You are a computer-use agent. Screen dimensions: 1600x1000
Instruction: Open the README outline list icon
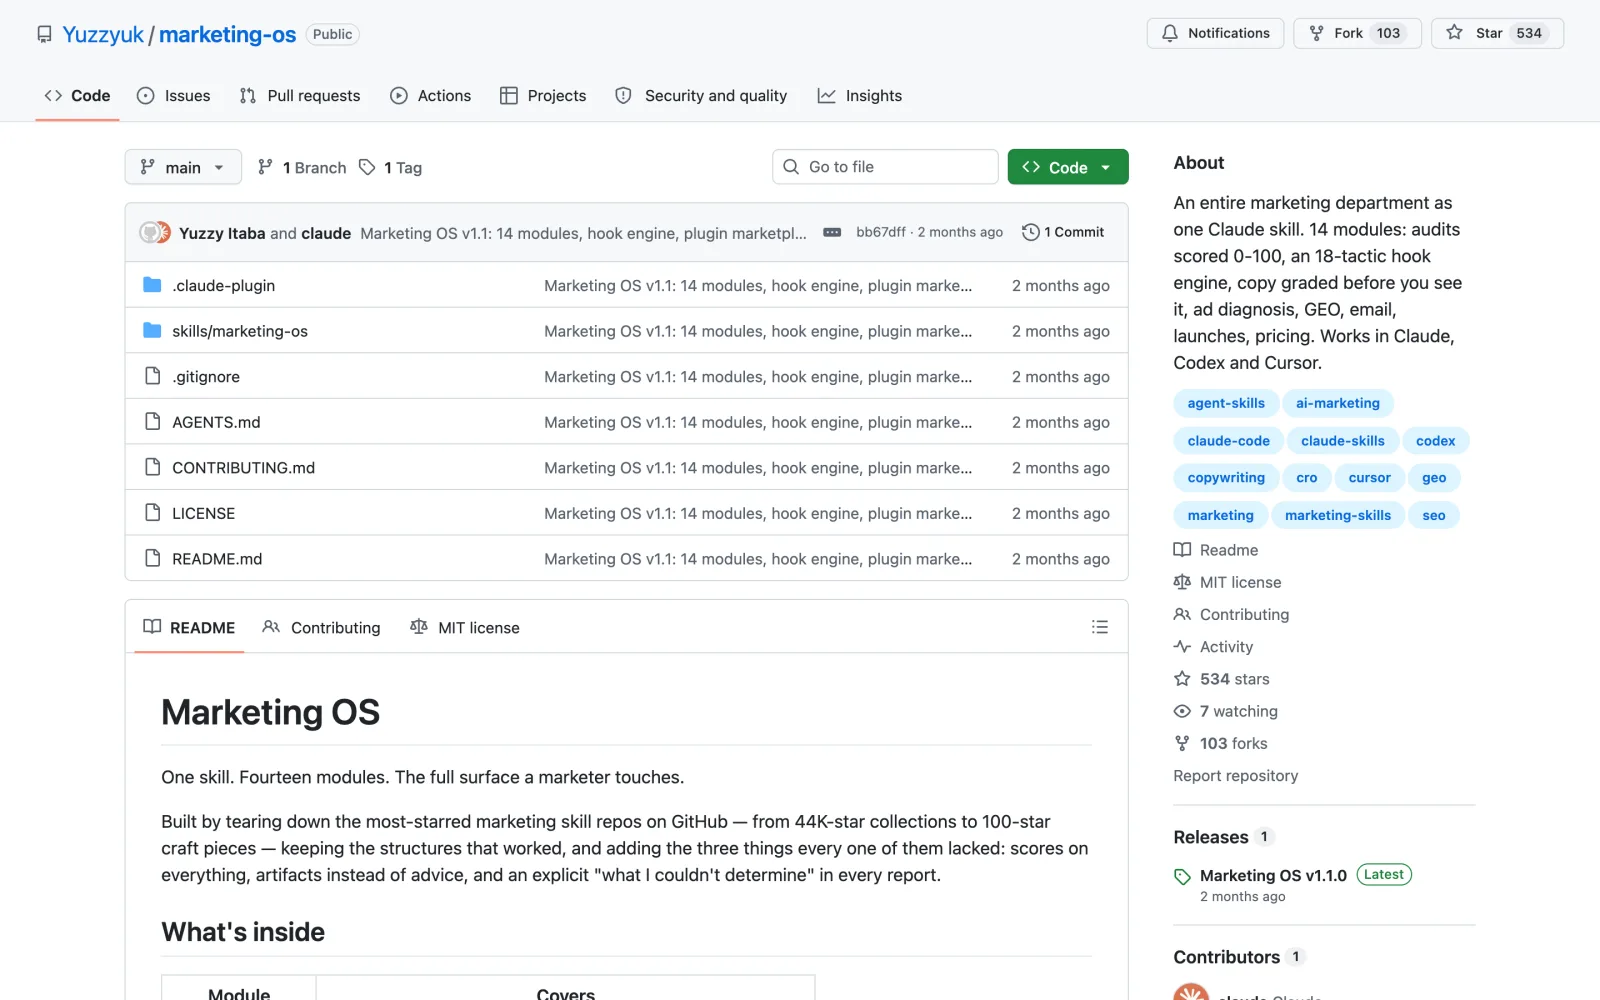coord(1100,627)
